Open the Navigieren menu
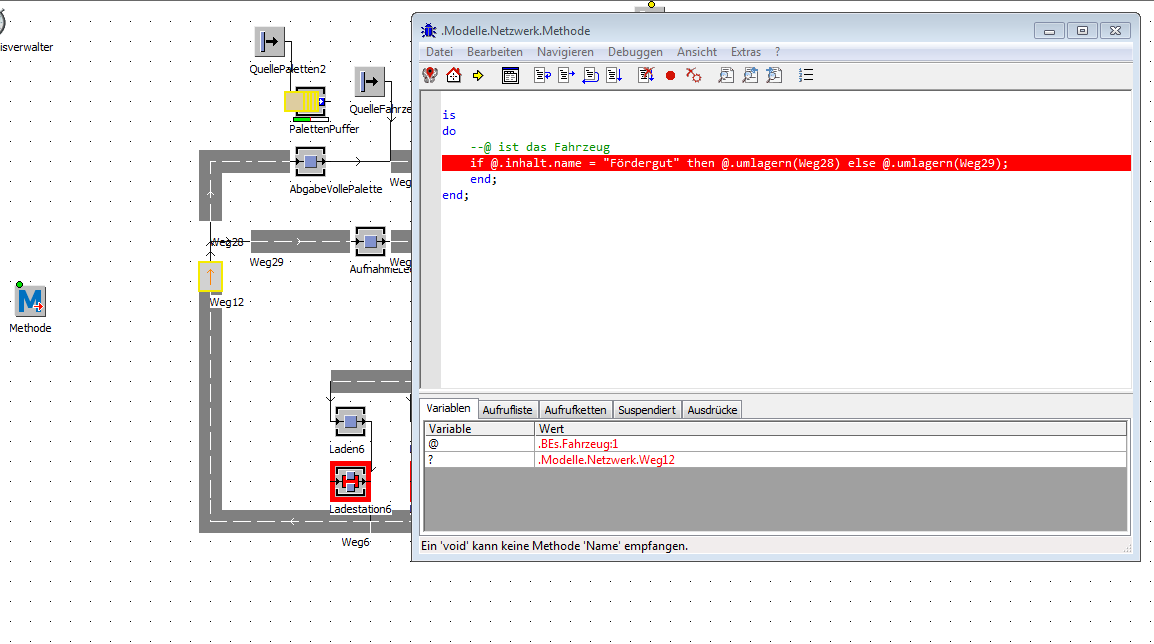 click(565, 52)
